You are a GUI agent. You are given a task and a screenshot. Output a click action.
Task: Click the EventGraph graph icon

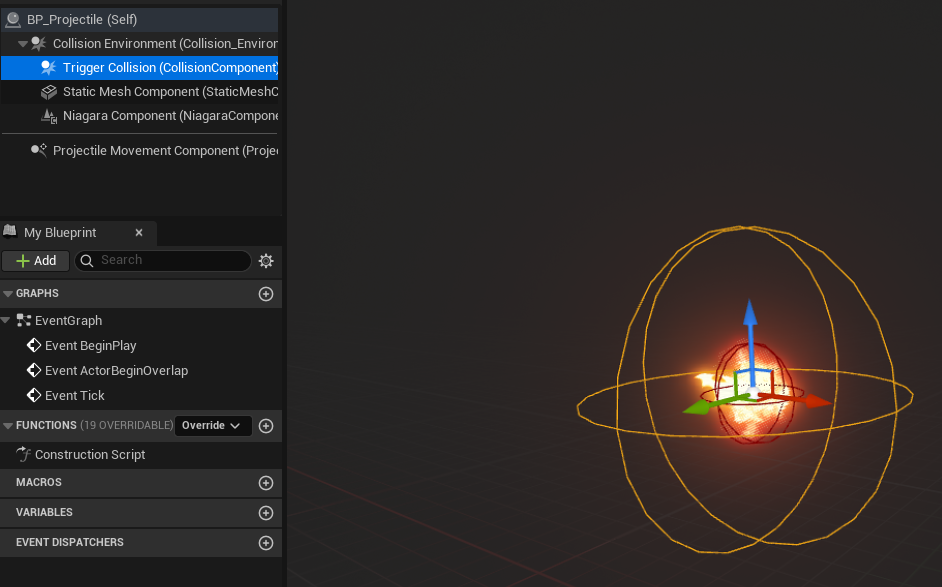click(x=23, y=320)
